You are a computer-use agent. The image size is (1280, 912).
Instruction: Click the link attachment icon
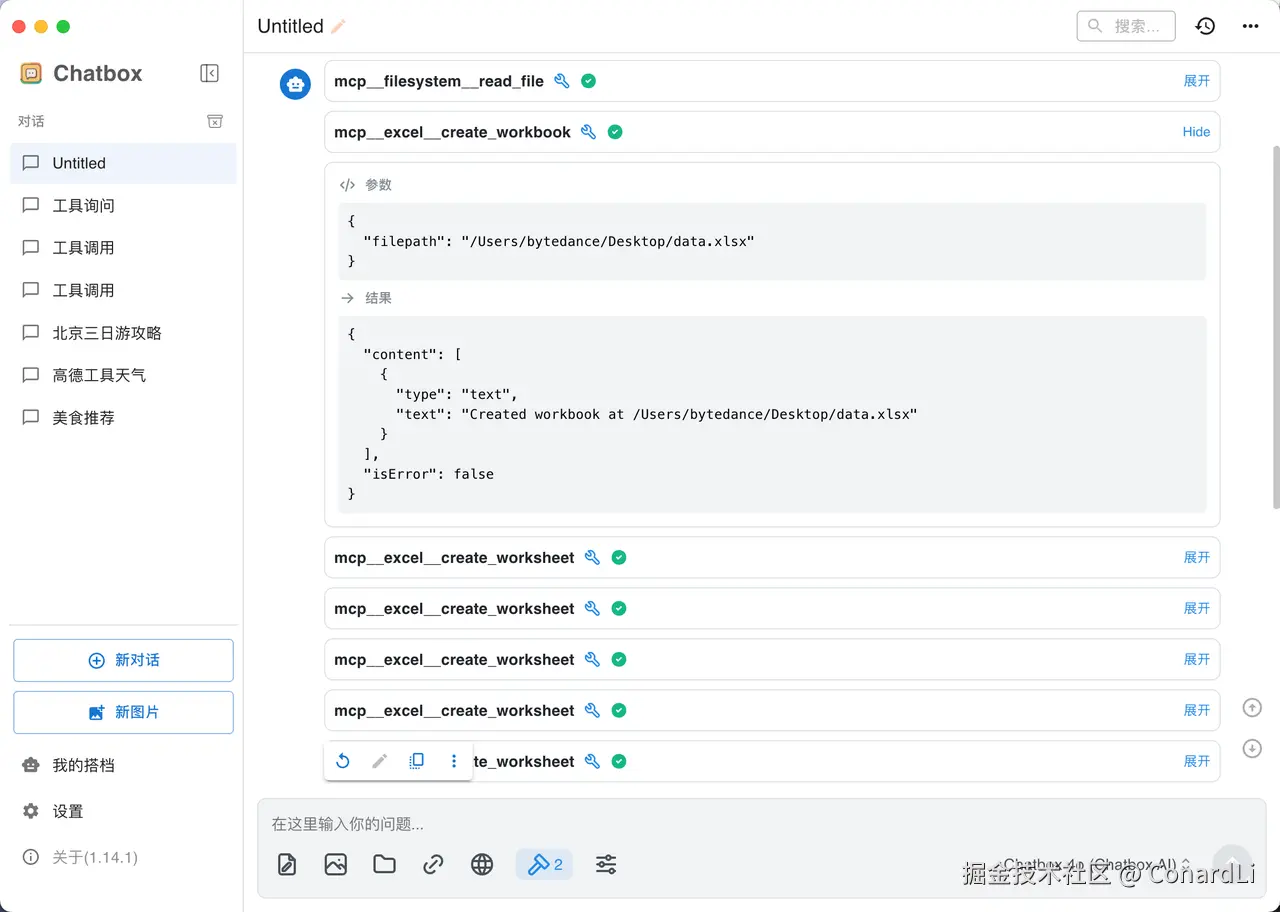coord(433,865)
